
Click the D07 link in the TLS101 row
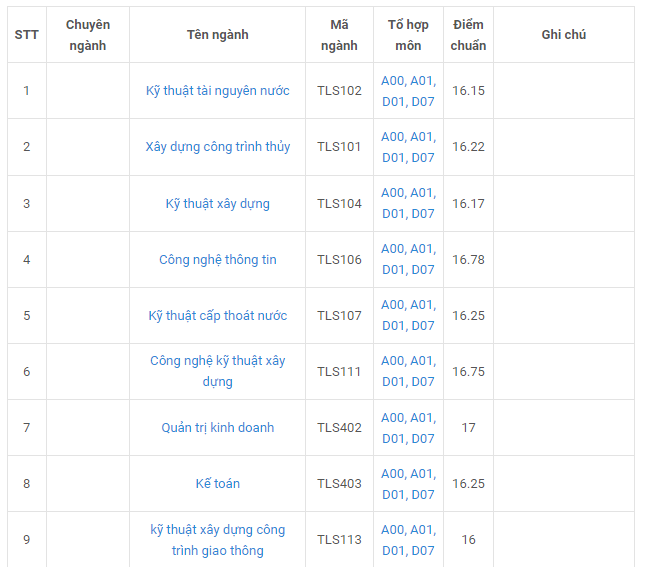(x=423, y=158)
